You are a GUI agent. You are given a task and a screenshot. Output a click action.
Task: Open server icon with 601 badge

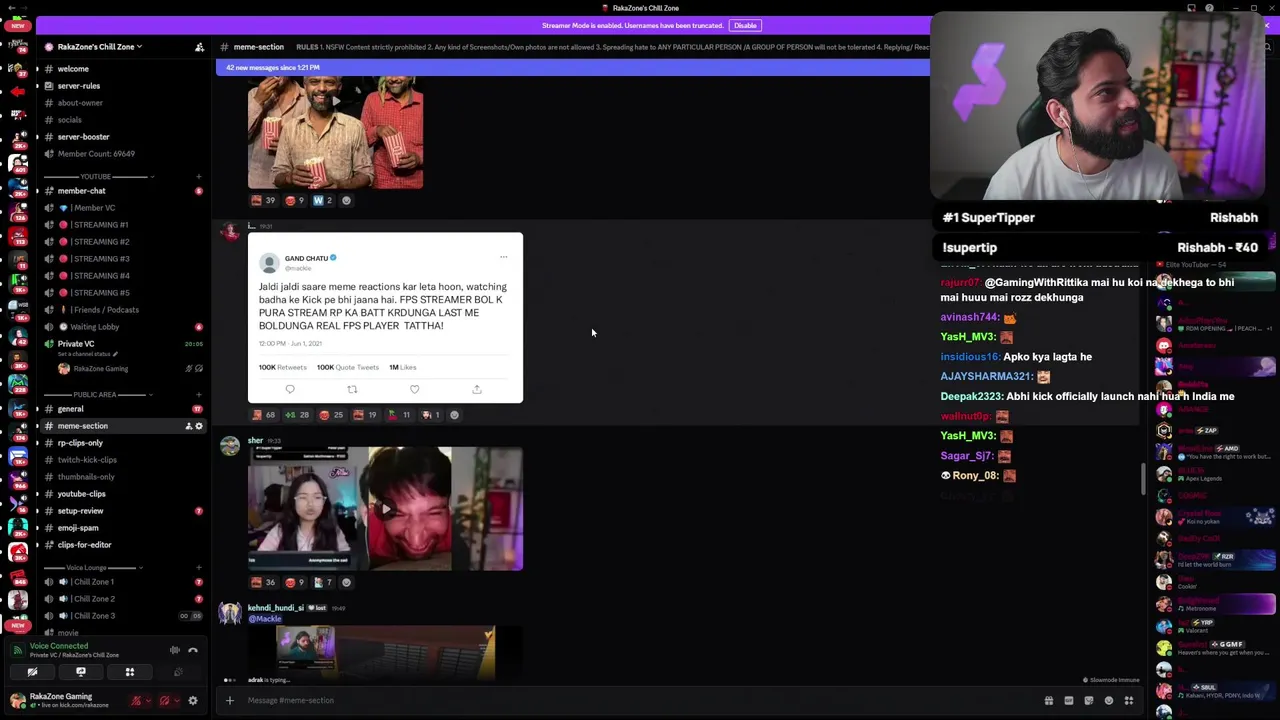click(x=18, y=163)
